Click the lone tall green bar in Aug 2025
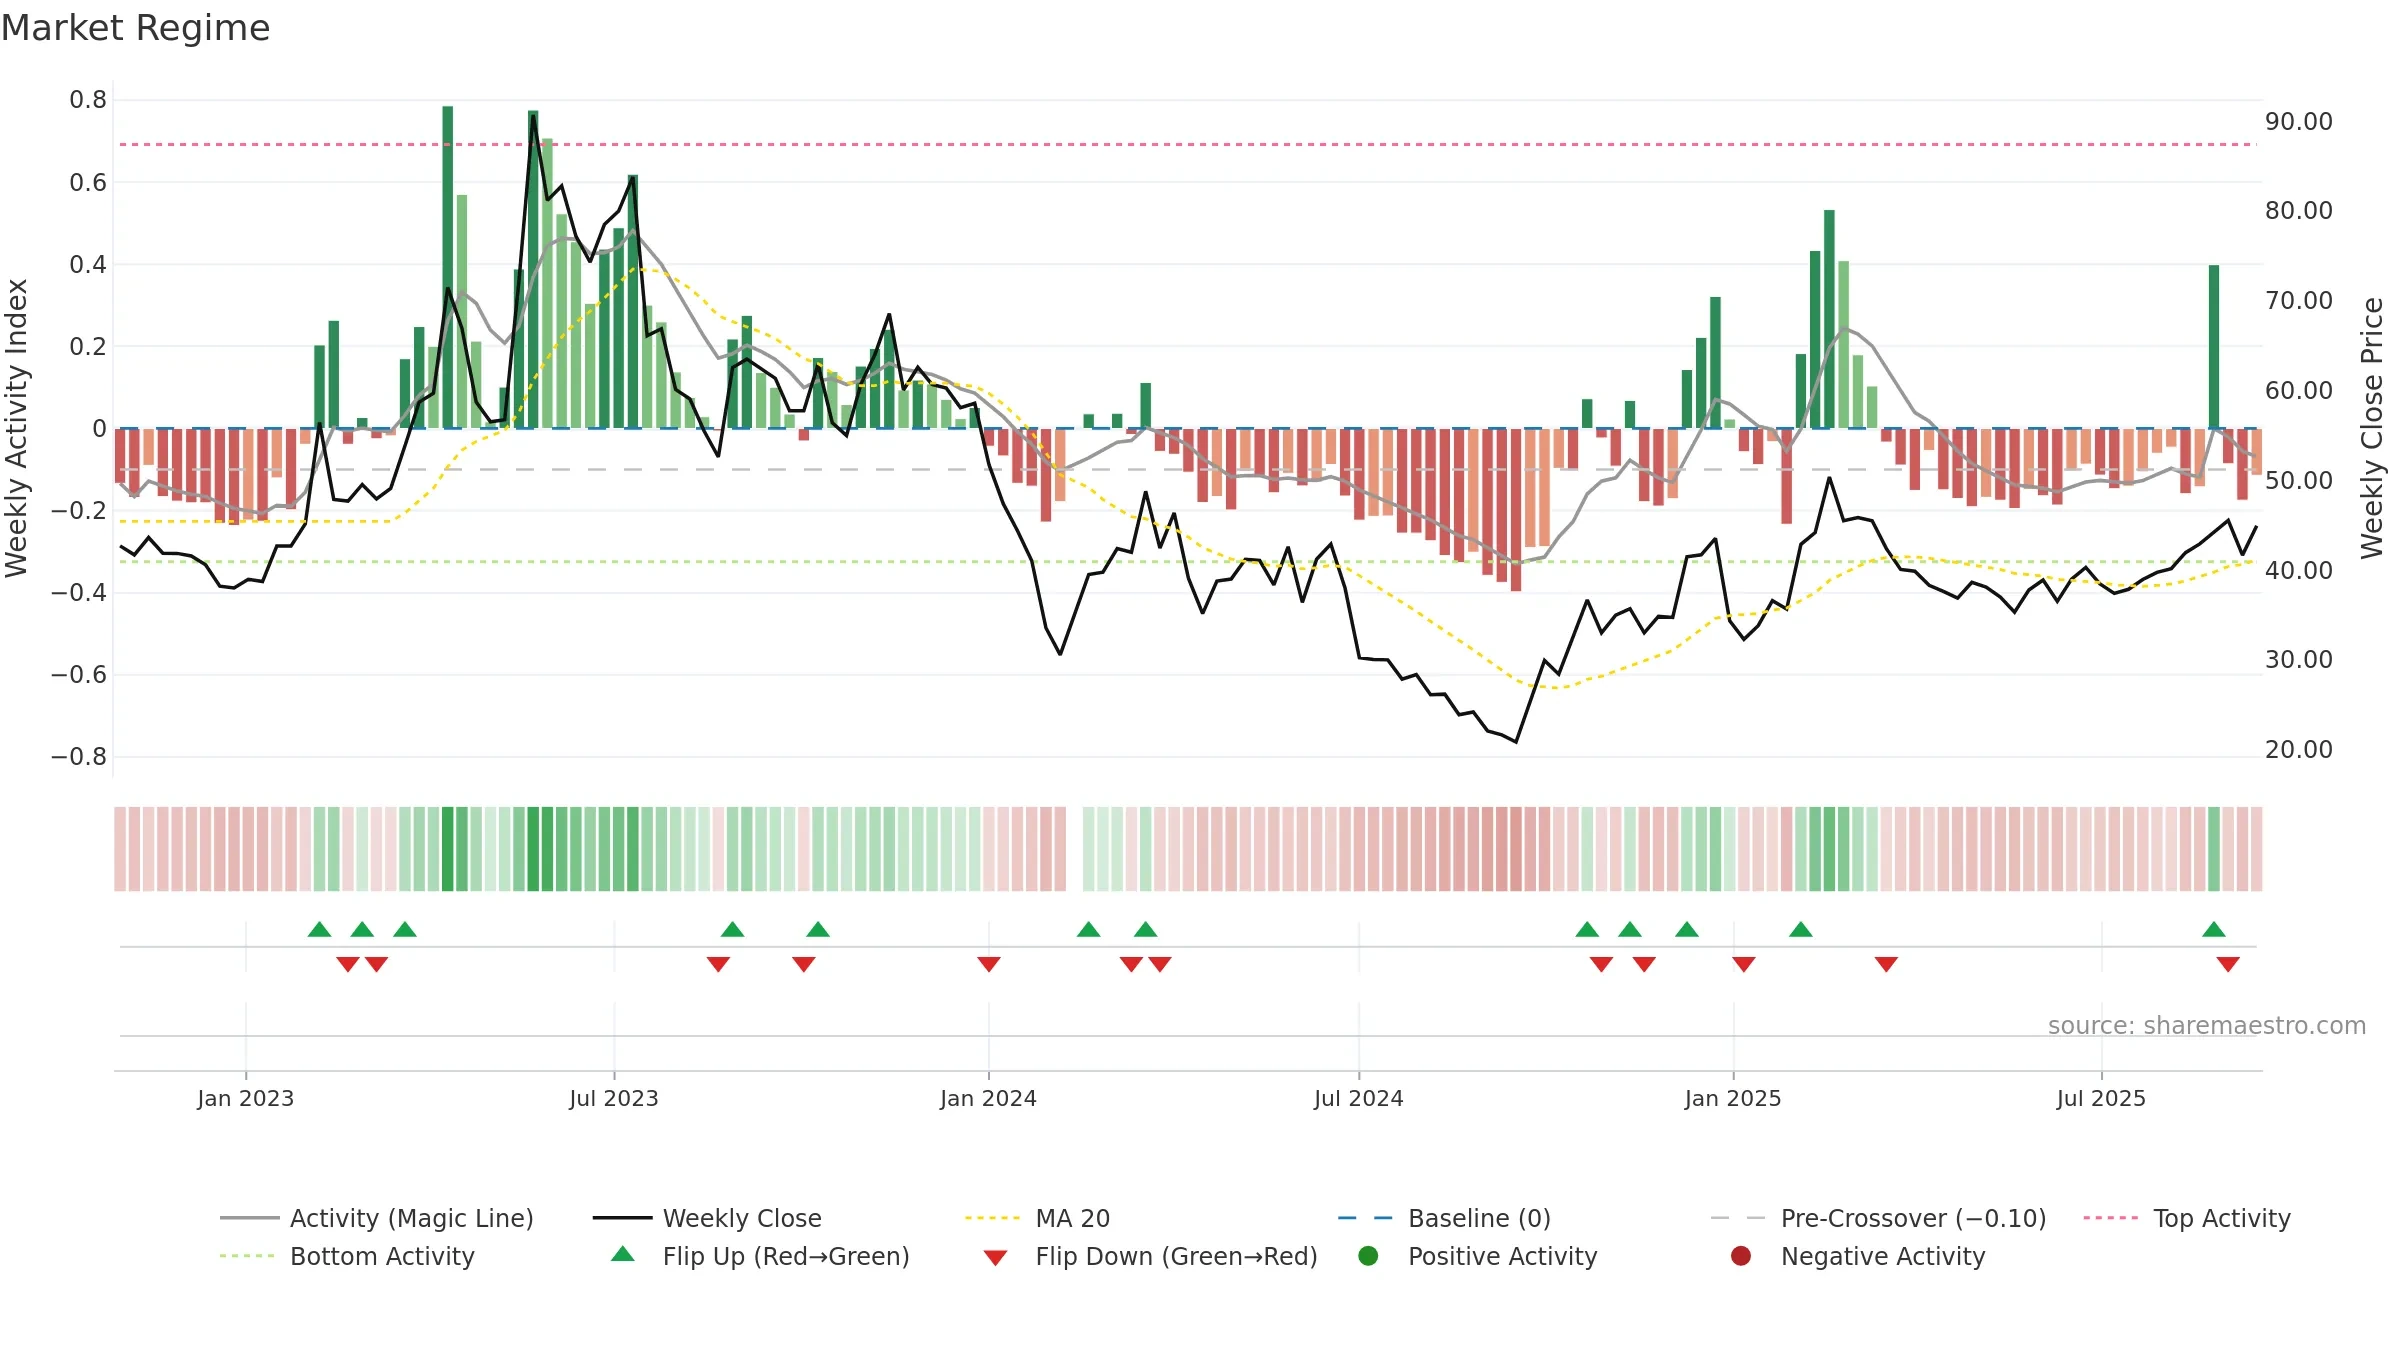The height and width of the screenshot is (1350, 2400). click(2214, 347)
